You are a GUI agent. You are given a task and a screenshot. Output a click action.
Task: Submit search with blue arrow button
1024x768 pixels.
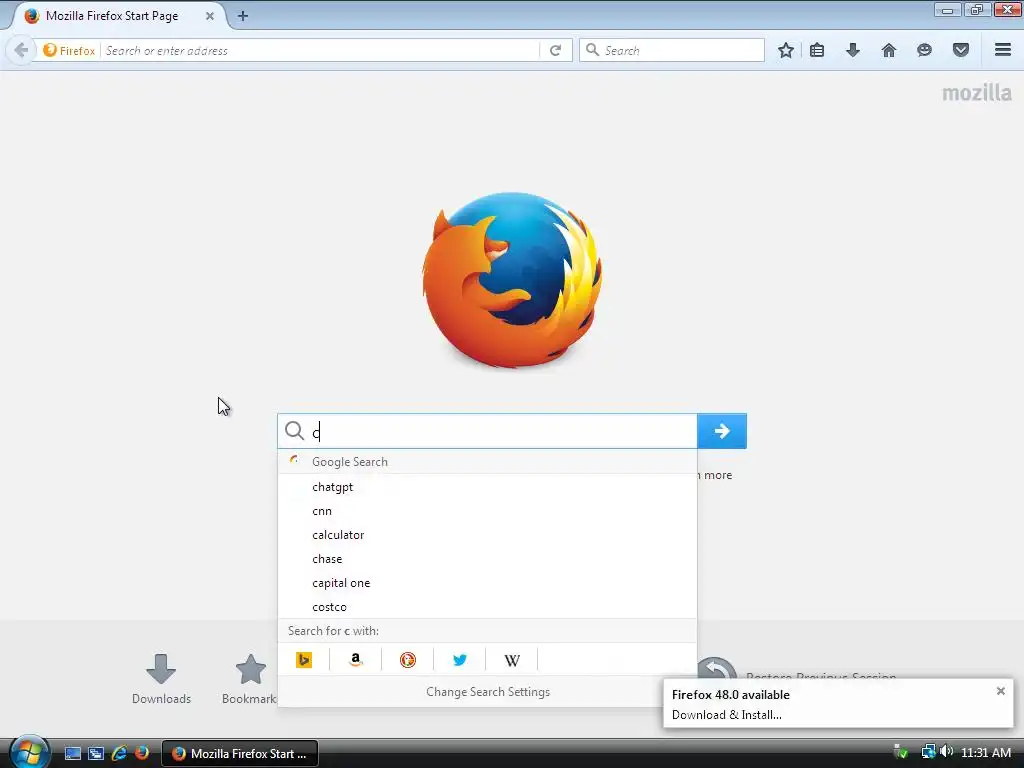tap(722, 431)
